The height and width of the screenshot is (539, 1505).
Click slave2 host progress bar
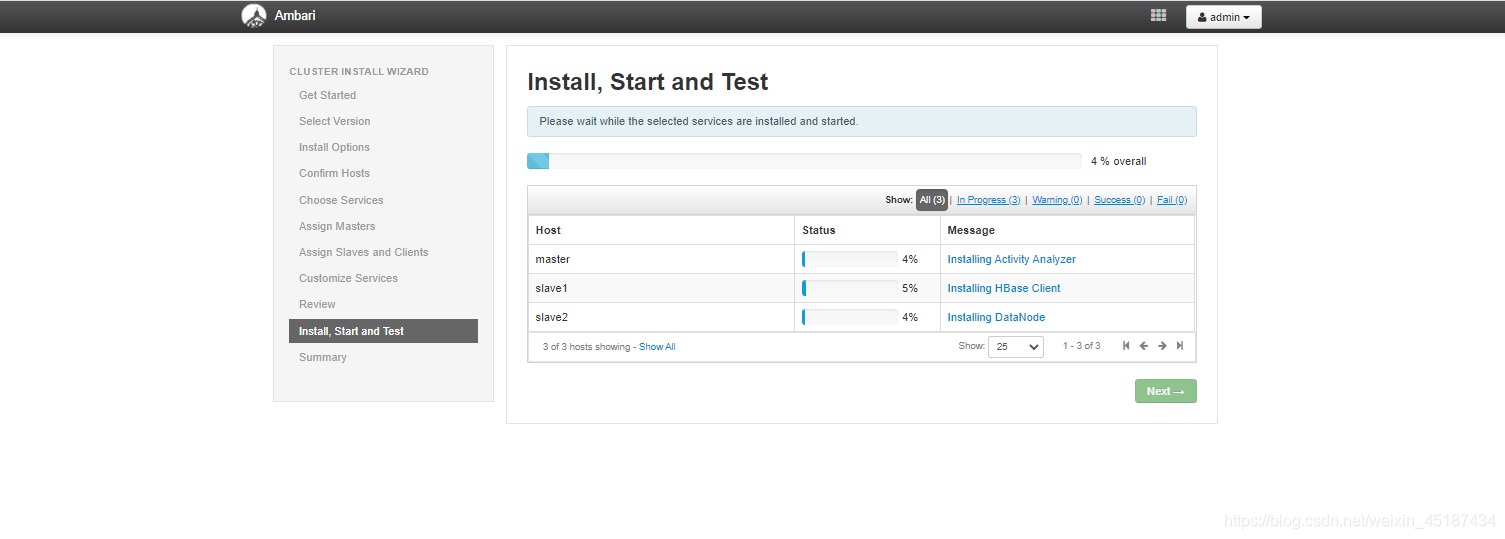coord(849,317)
